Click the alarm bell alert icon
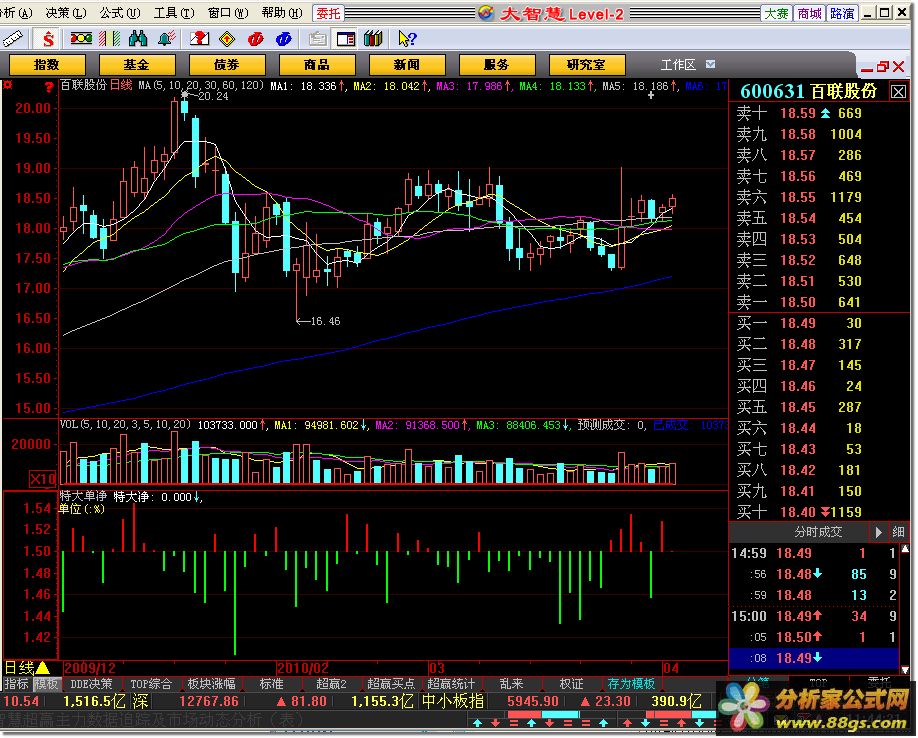 coord(166,39)
